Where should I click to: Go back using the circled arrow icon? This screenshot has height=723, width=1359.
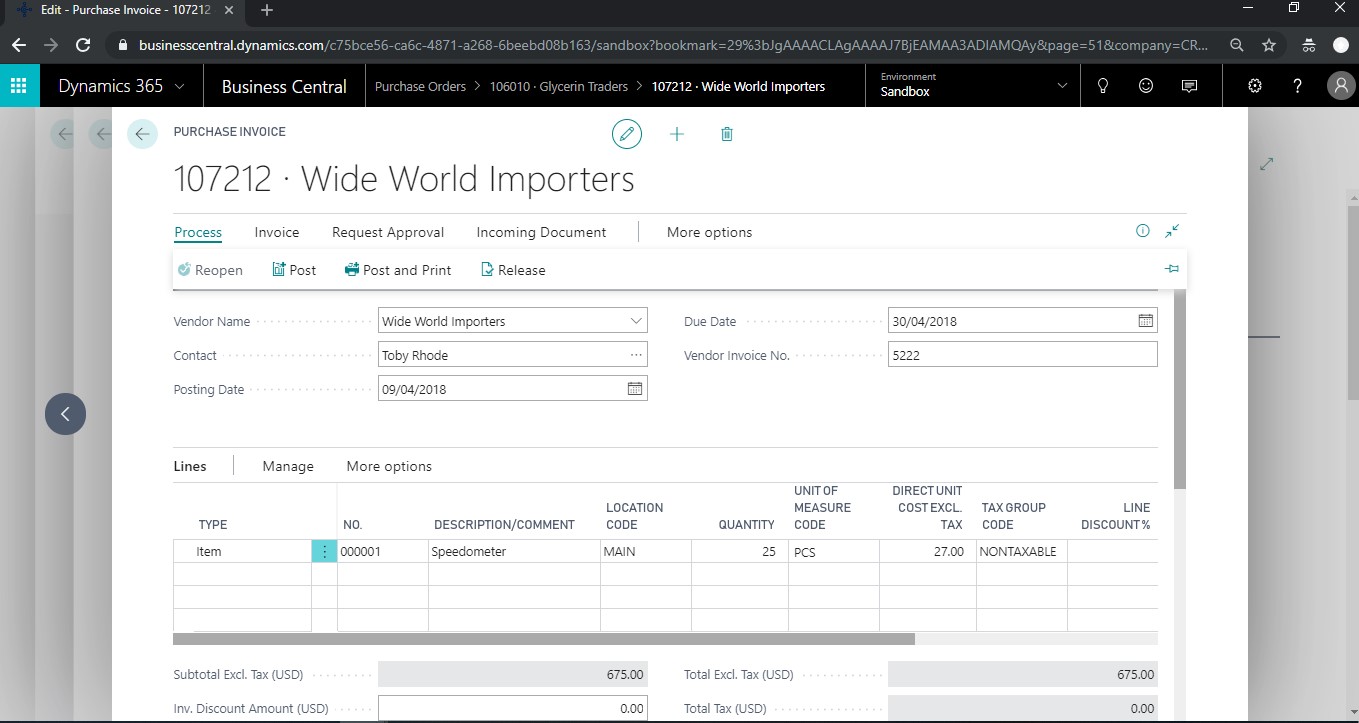coord(142,134)
